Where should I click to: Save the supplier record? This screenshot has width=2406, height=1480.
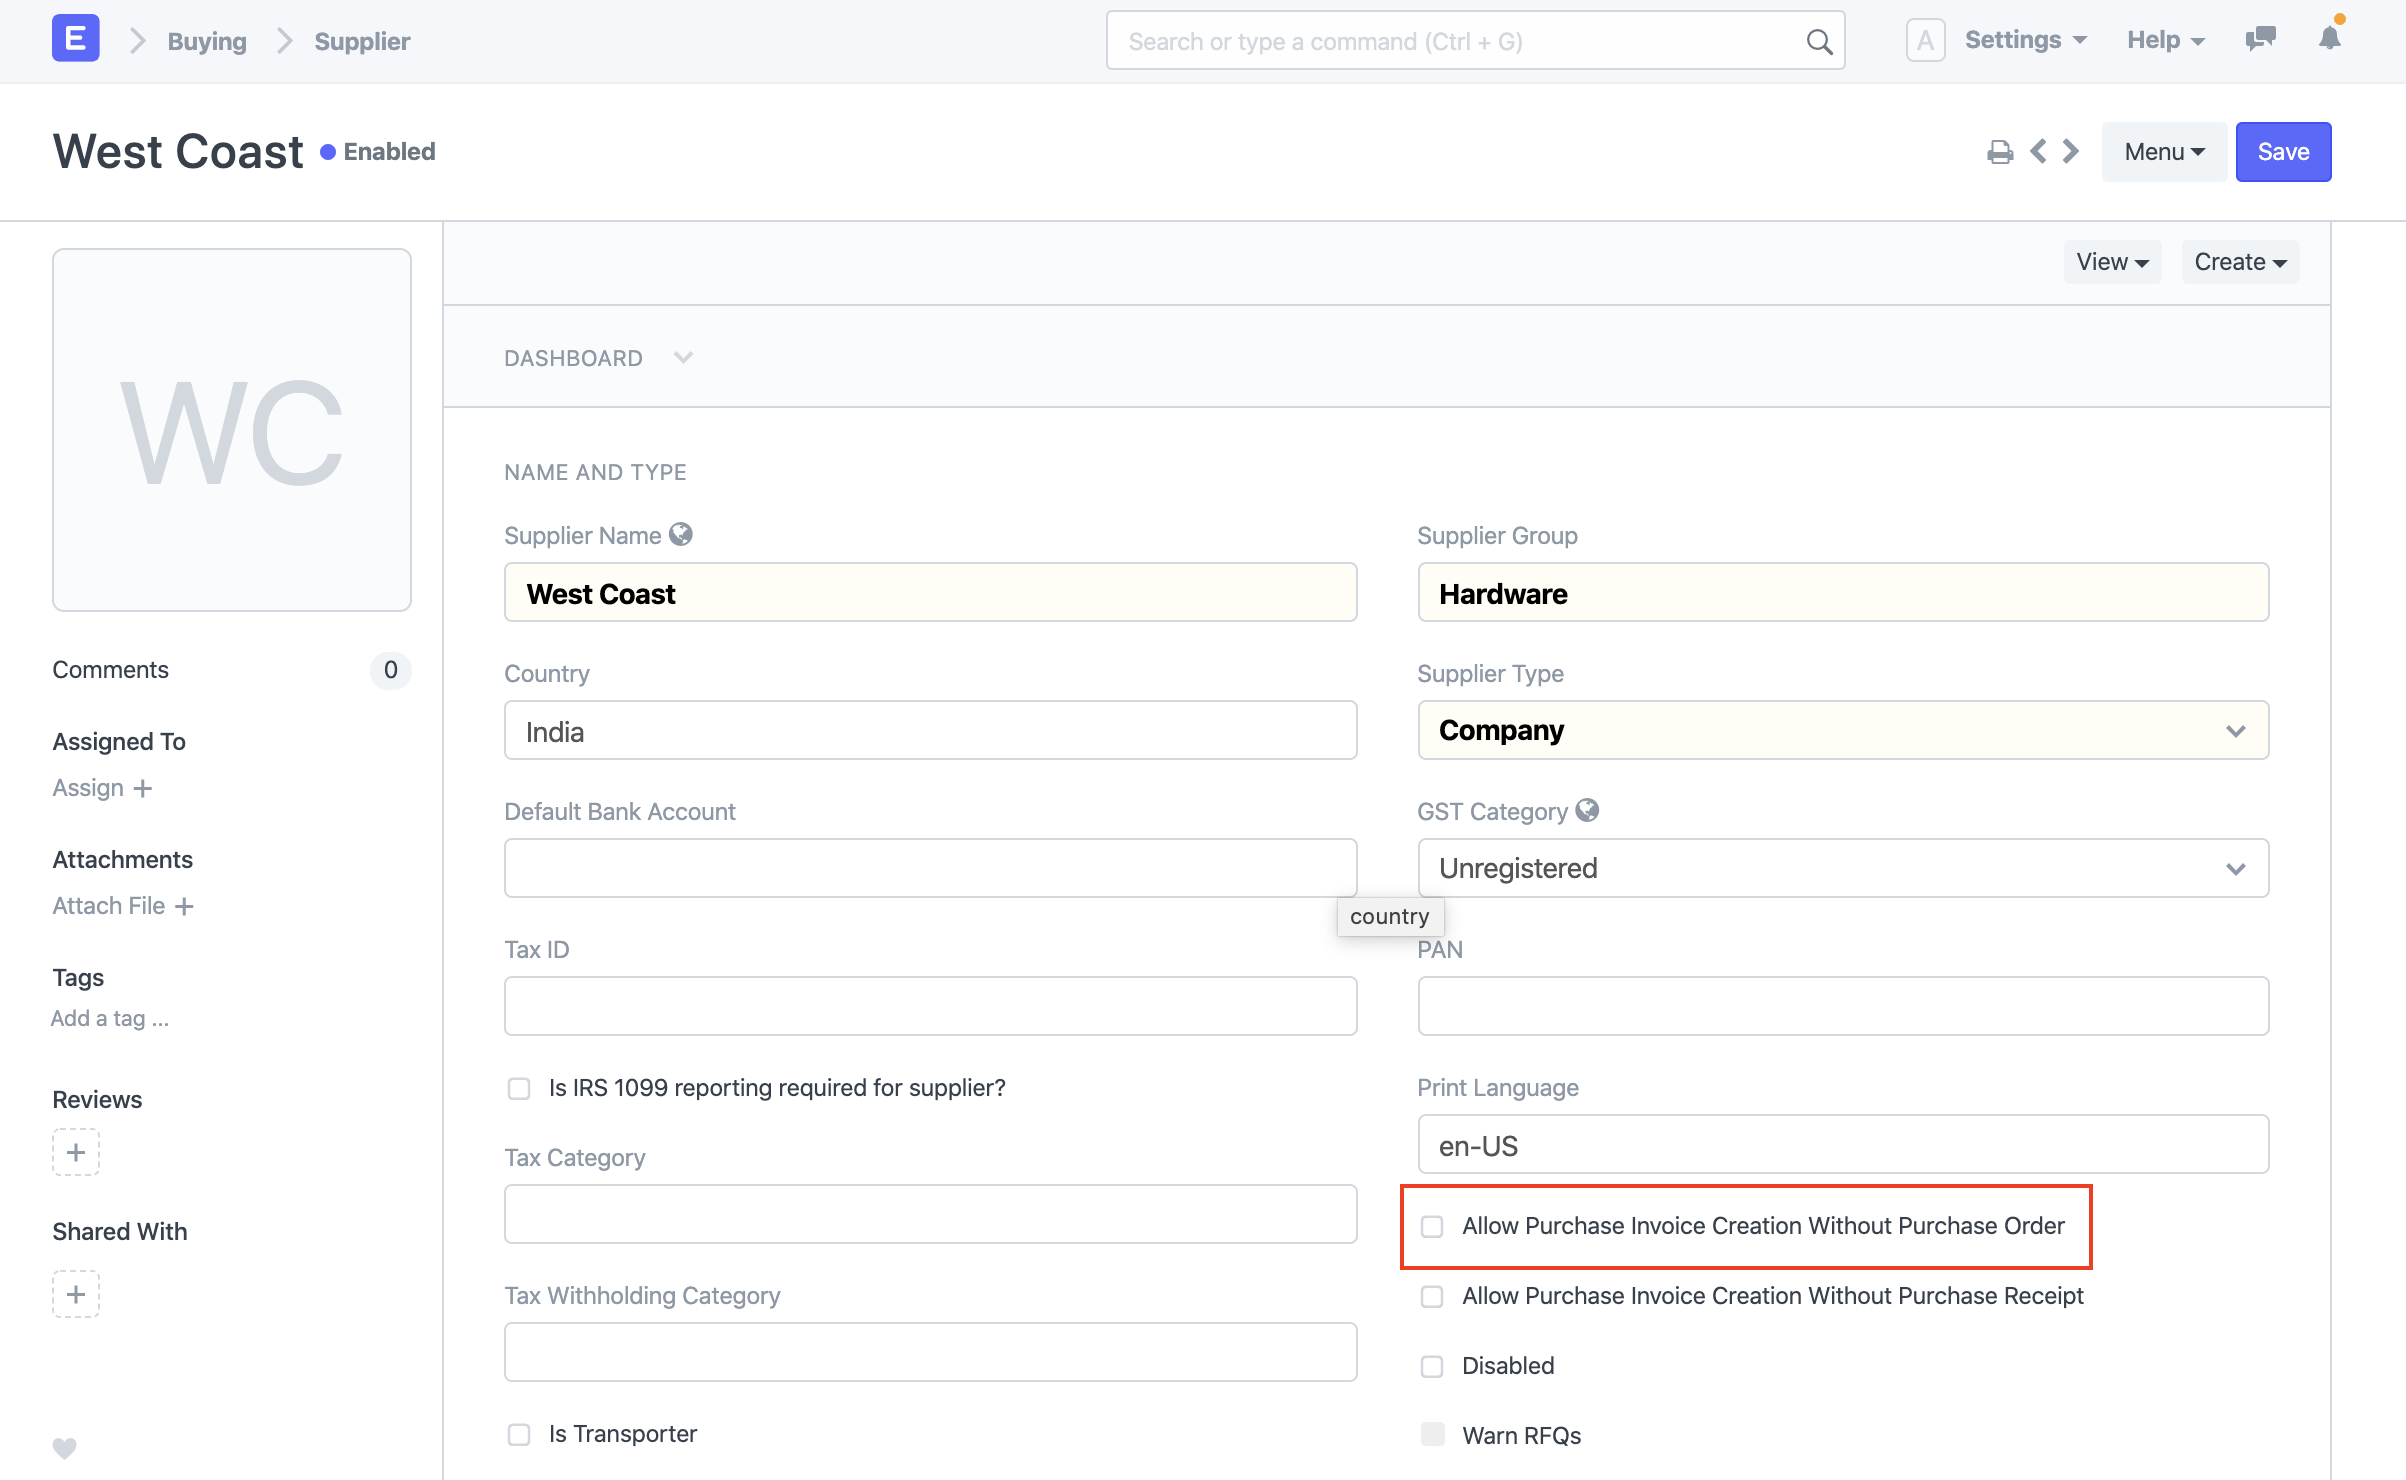tap(2284, 151)
